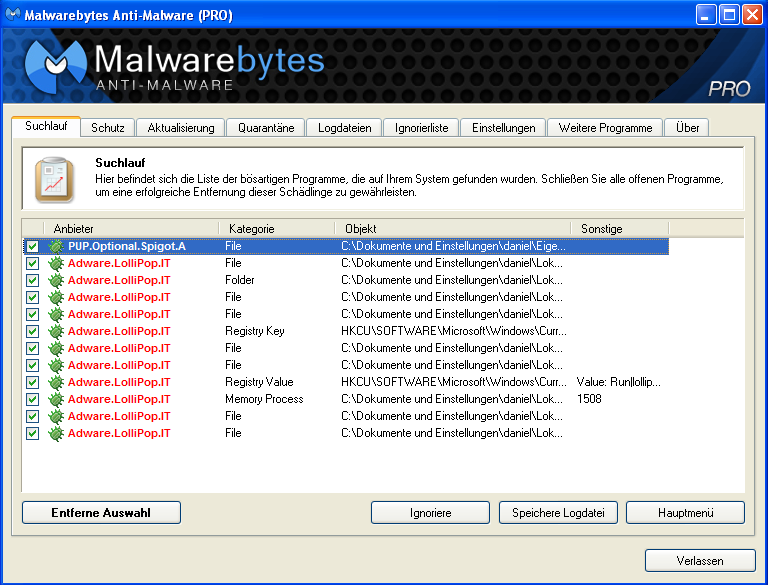This screenshot has width=768, height=585.
Task: Select the PUP.Optional.Spigot.A name text
Action: coord(127,246)
